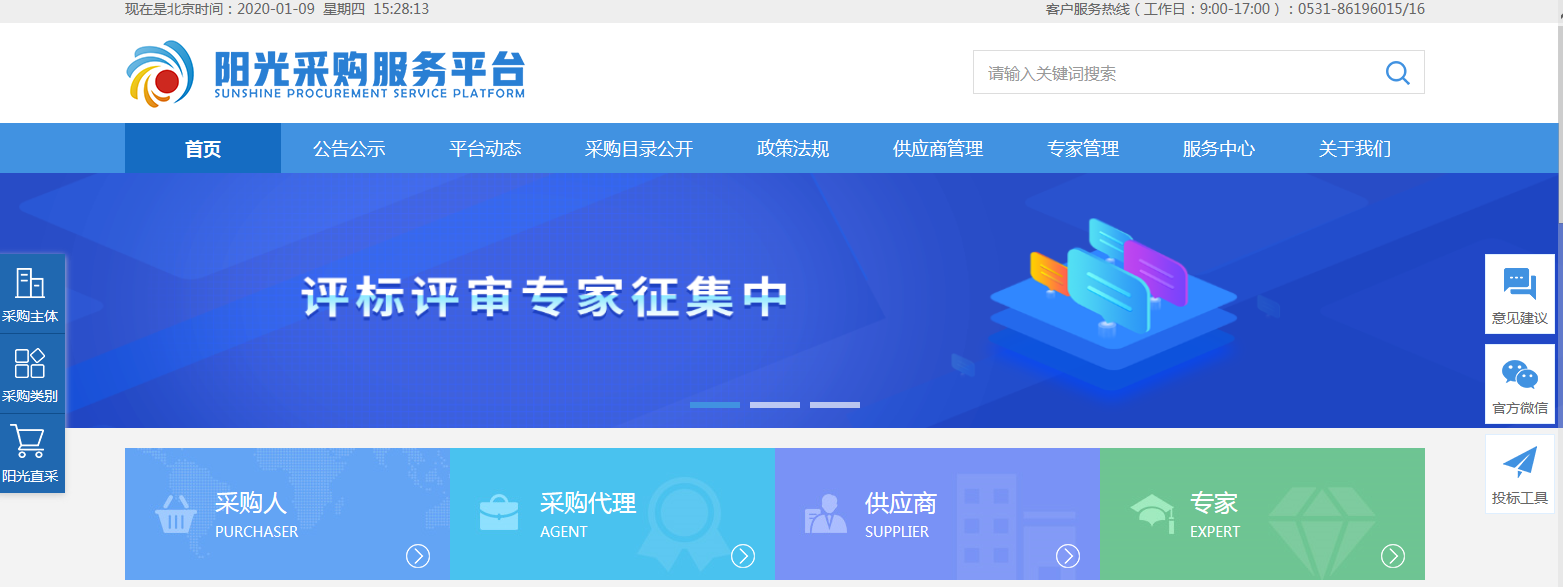Click the 专家 card arrow button
This screenshot has width=1563, height=587.
[x=1393, y=556]
